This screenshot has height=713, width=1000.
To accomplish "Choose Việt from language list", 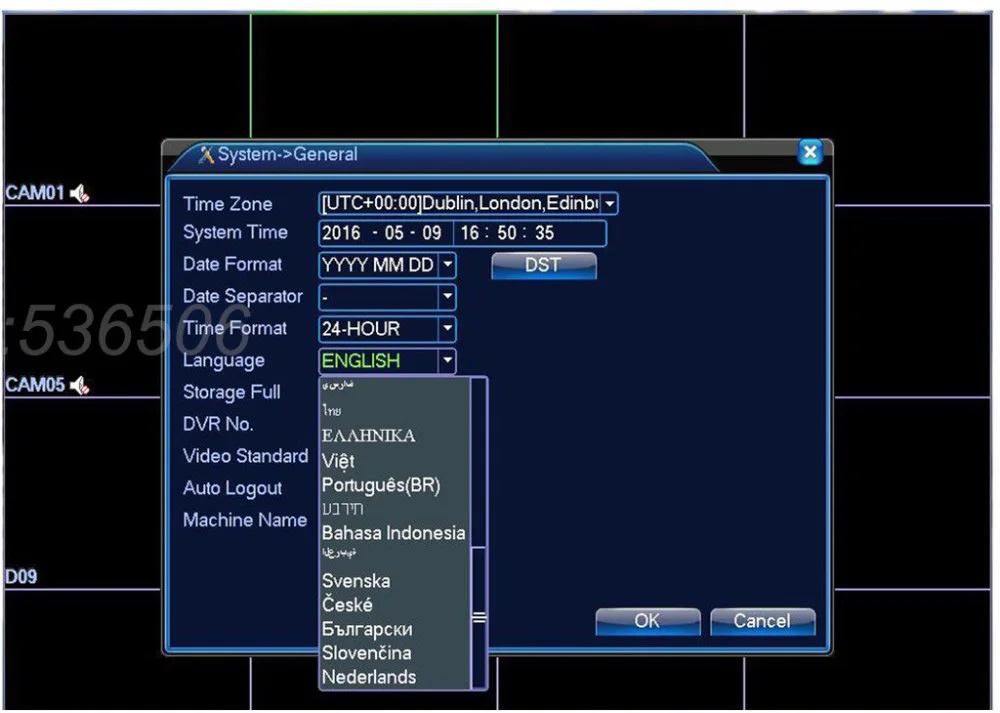I will 338,460.
